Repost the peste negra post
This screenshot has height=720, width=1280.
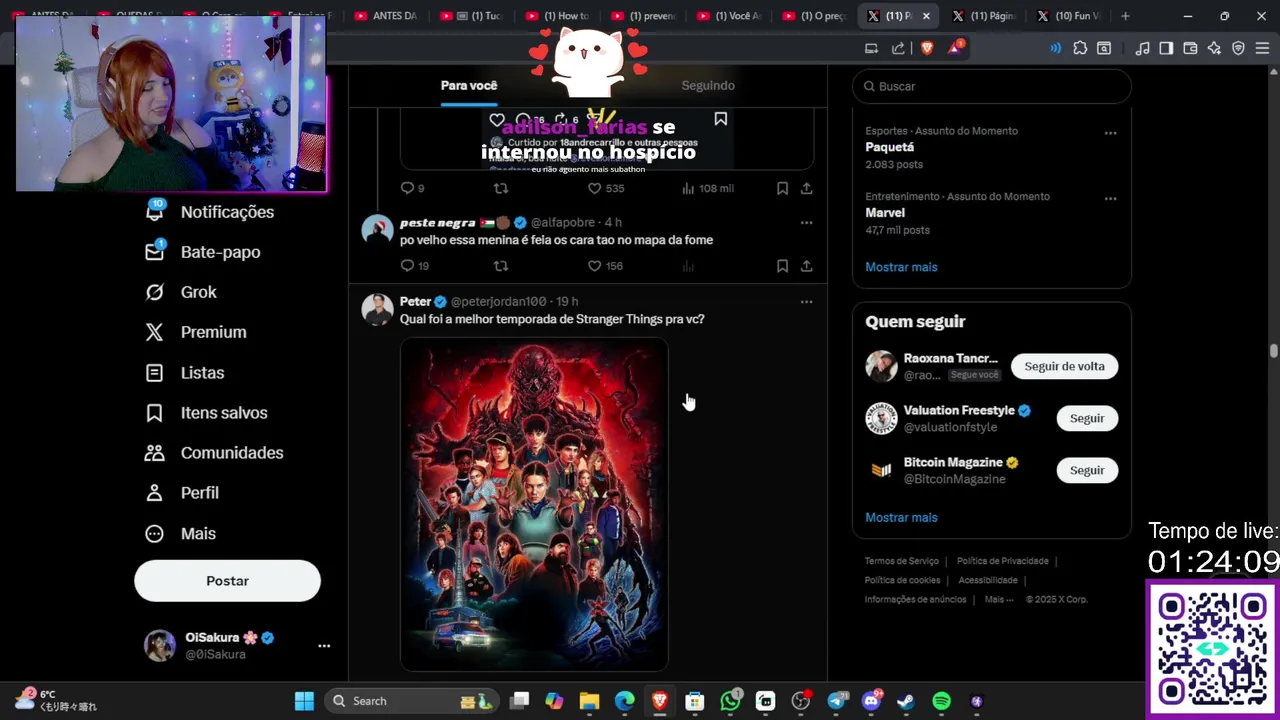pyautogui.click(x=501, y=266)
